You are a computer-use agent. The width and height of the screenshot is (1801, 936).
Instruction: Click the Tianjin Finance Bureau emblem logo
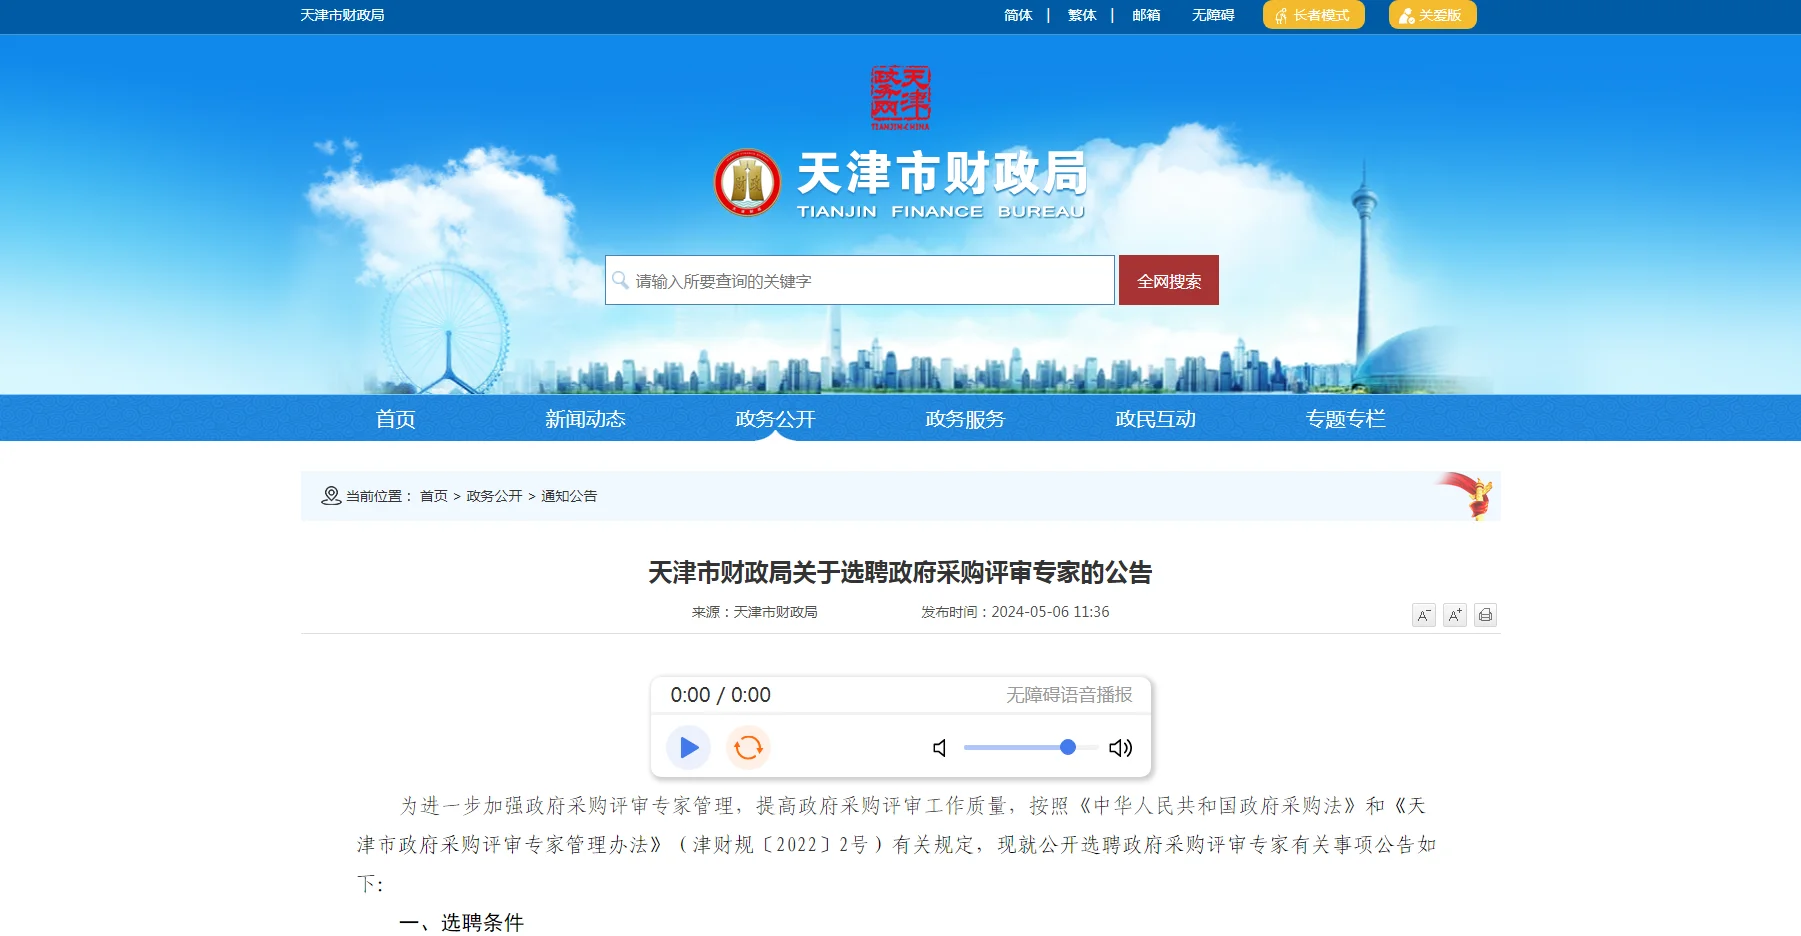[748, 184]
